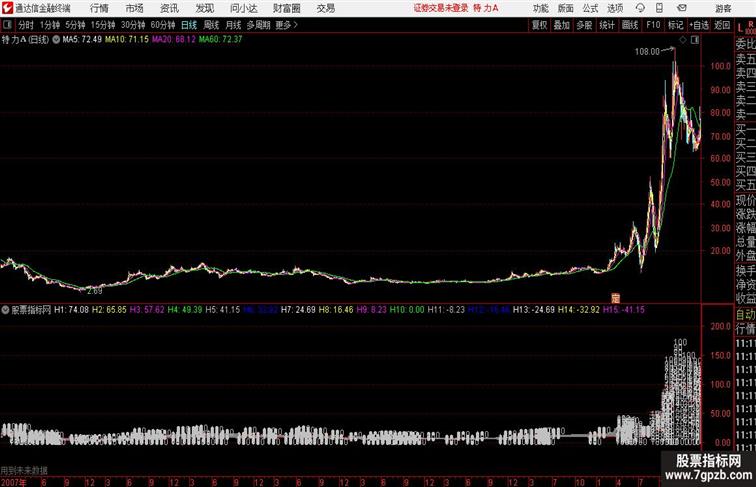756x487 pixels.
Task: Click the H10: 0.00 indicator value
Action: click(407, 310)
